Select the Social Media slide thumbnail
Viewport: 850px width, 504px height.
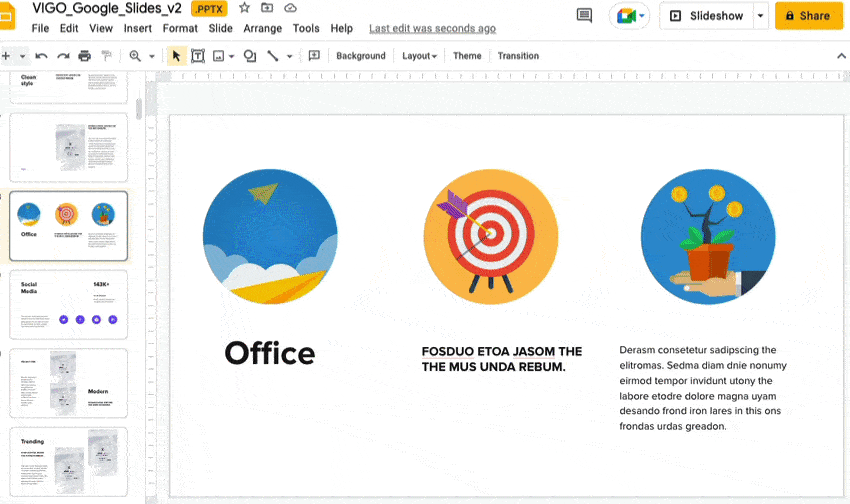[69, 304]
